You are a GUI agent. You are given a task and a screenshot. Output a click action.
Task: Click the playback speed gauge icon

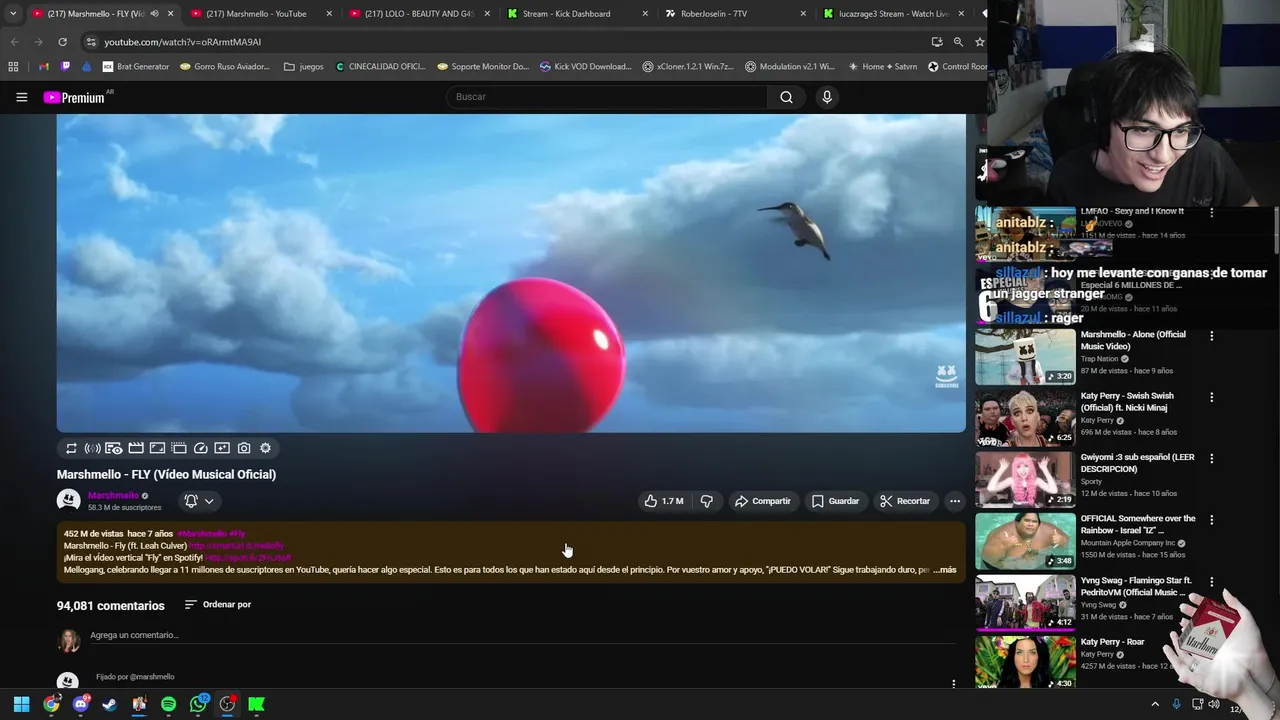[200, 448]
